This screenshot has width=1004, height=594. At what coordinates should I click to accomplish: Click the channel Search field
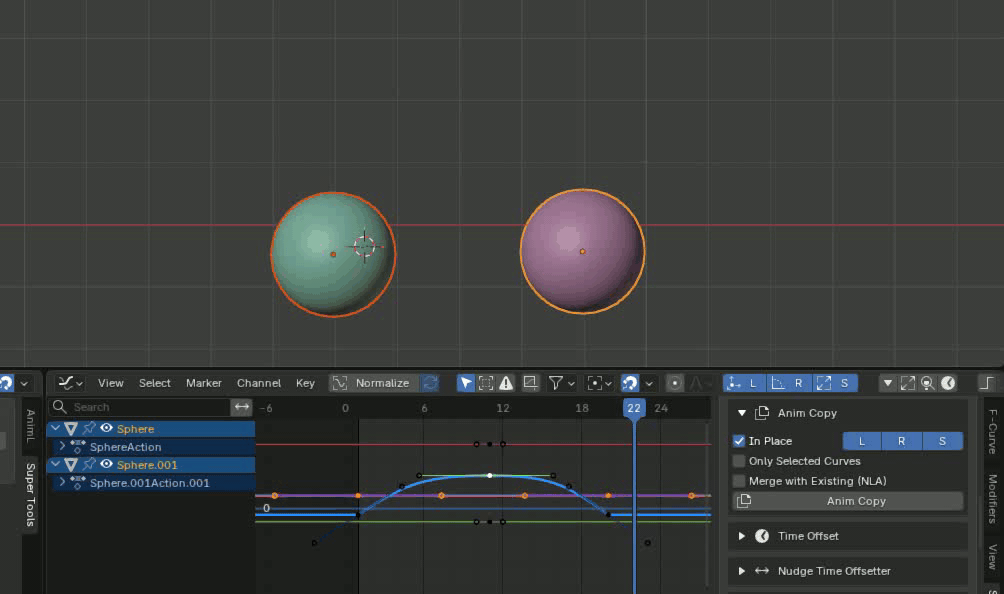tap(140, 407)
